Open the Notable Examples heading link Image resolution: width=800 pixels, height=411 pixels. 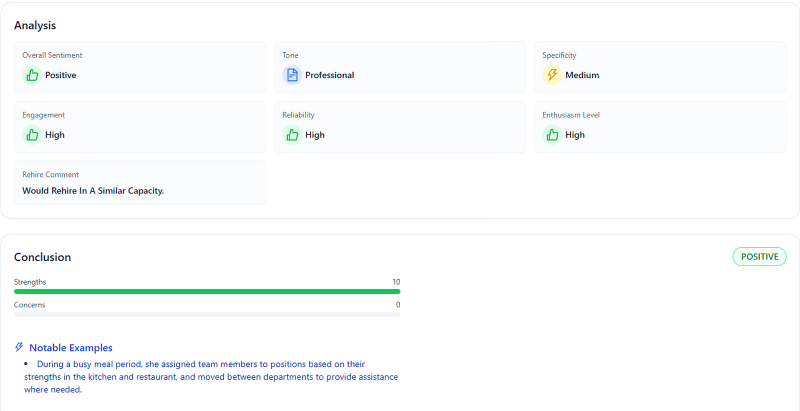[x=71, y=347]
